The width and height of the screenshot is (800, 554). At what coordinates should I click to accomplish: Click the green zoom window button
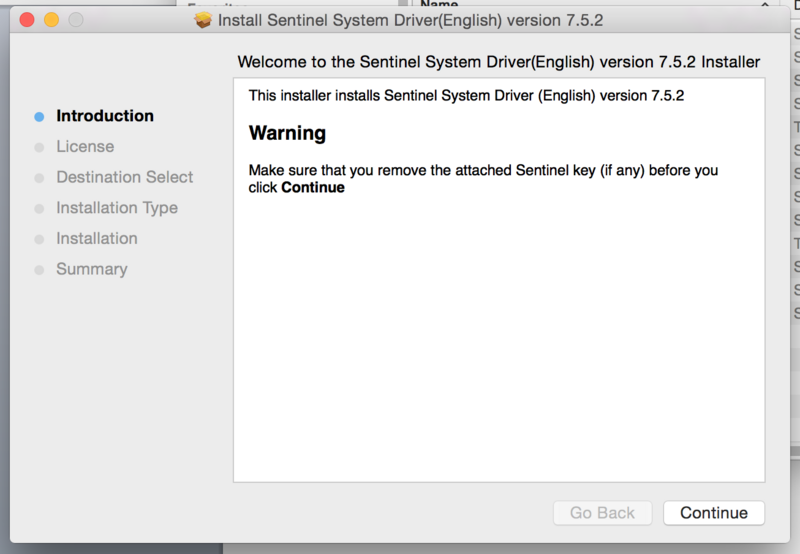[x=73, y=20]
